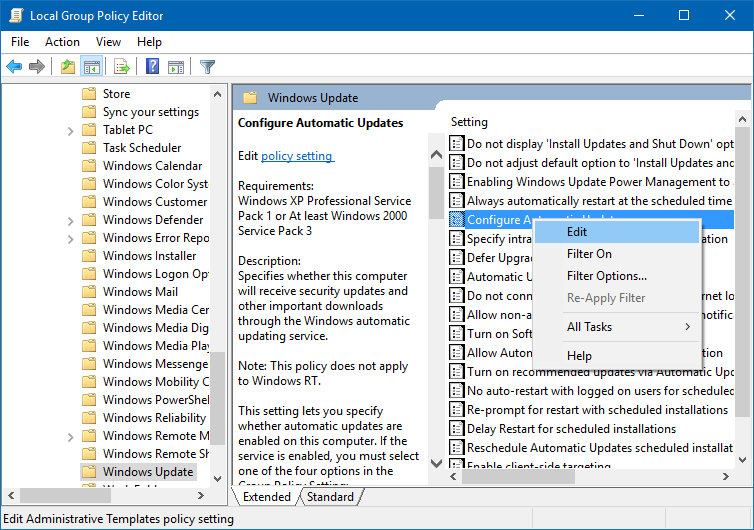Click the policy setting link
This screenshot has width=754, height=530.
click(297, 156)
